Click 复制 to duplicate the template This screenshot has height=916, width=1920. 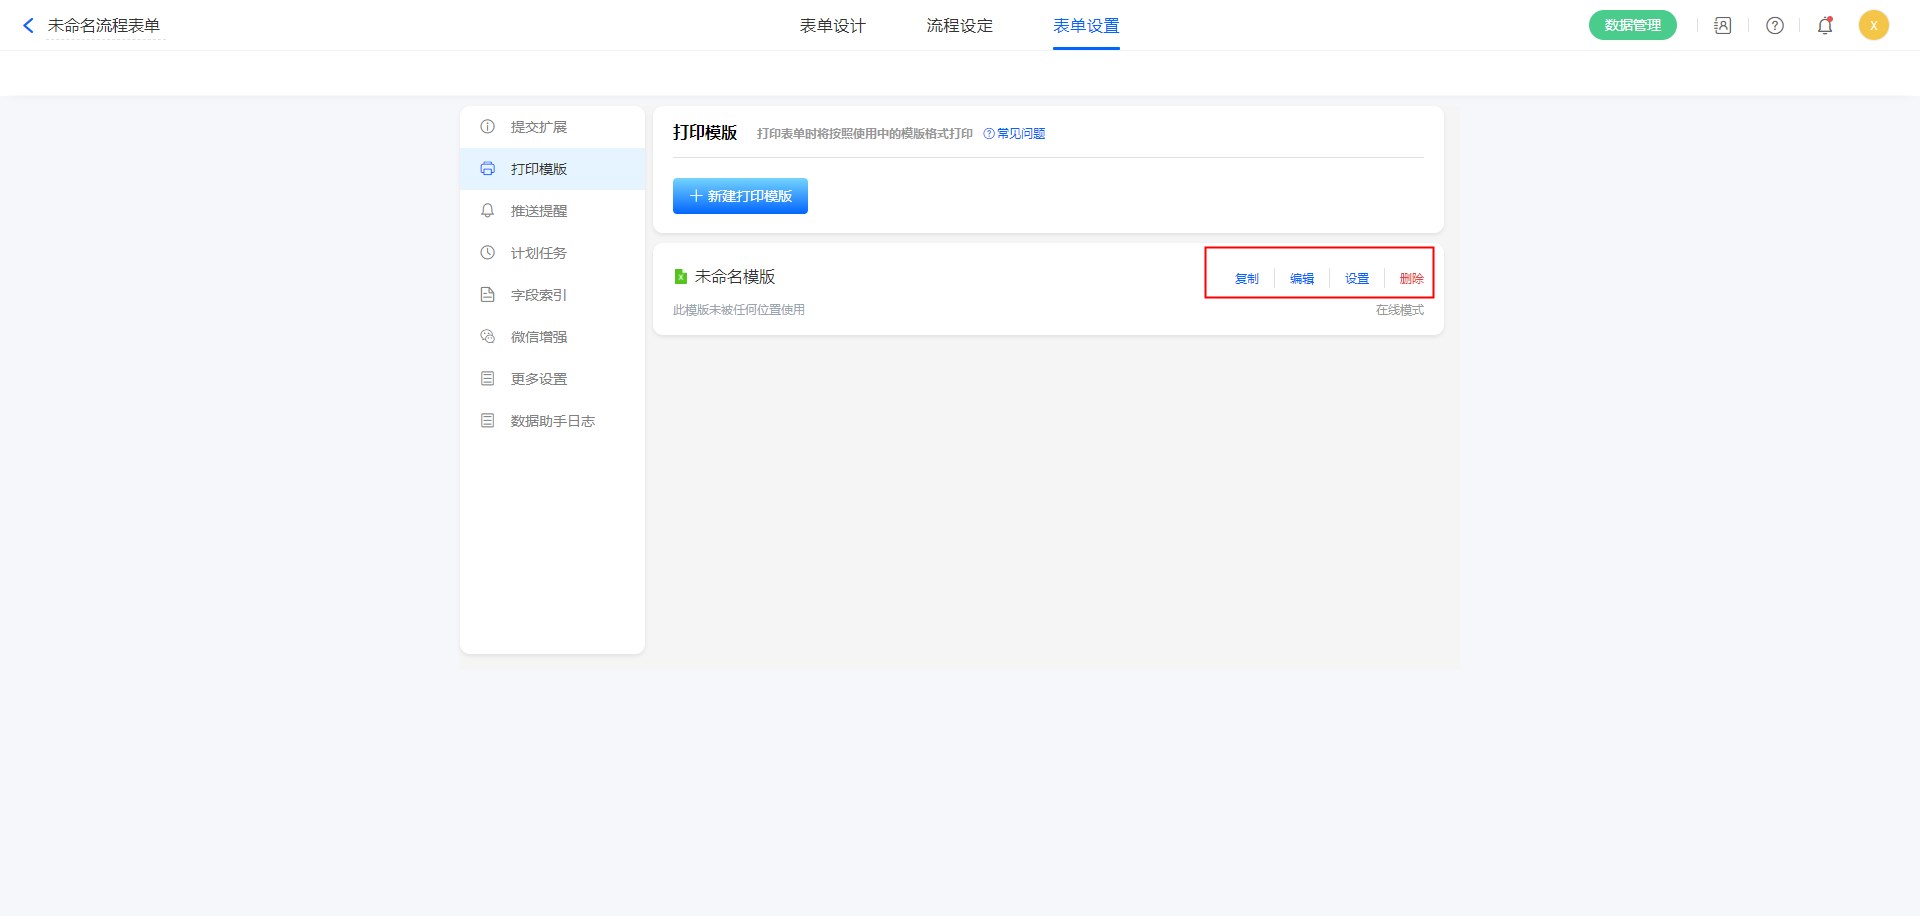click(1246, 279)
